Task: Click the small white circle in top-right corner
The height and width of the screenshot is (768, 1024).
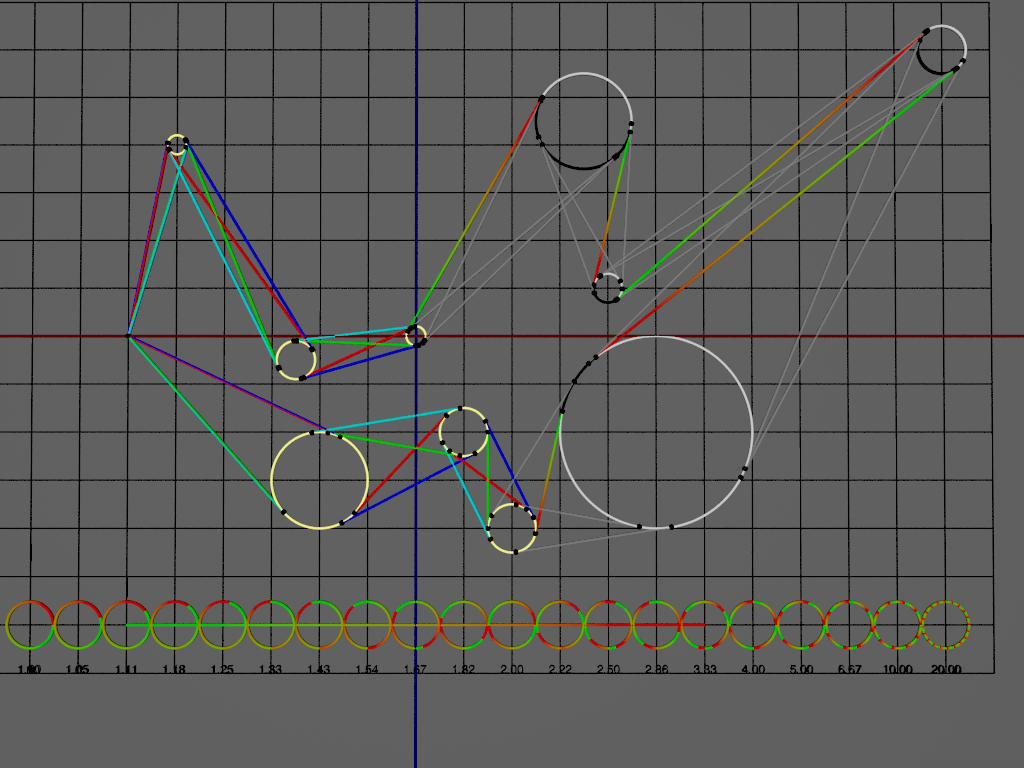Action: (x=941, y=50)
